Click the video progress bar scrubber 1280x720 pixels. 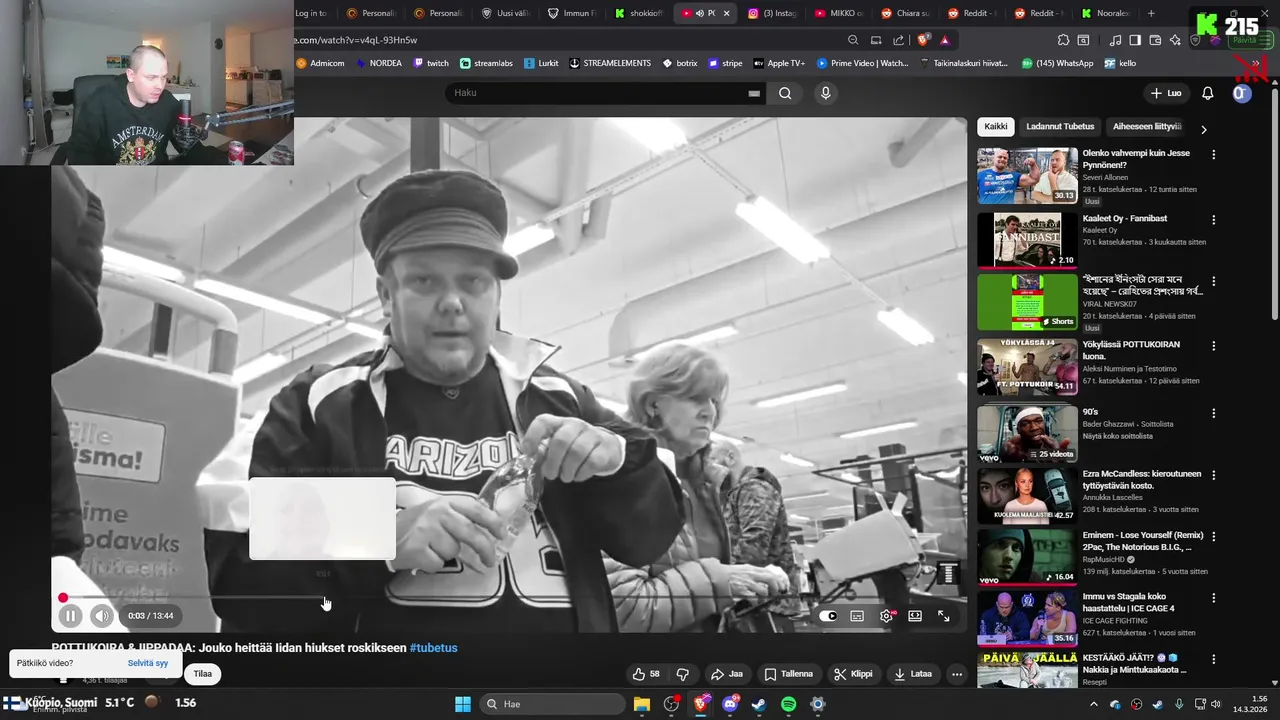coord(63,598)
